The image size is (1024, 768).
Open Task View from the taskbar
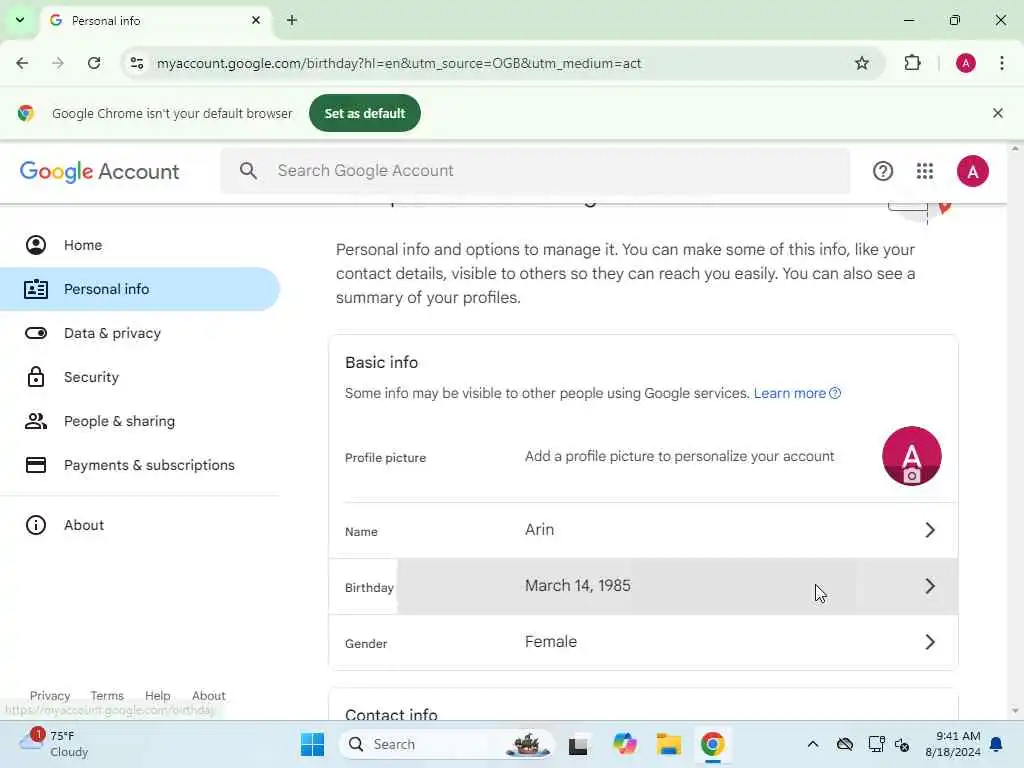[578, 744]
